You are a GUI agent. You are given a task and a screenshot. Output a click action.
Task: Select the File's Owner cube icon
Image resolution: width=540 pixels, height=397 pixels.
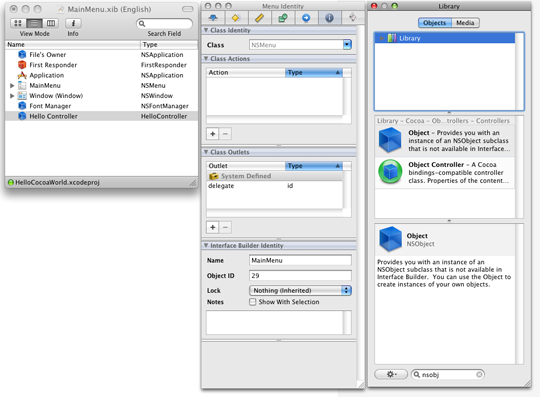(22, 54)
